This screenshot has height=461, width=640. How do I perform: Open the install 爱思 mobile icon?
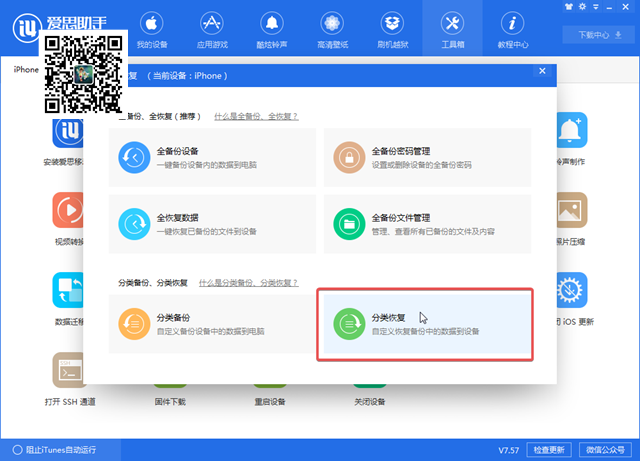click(x=68, y=133)
